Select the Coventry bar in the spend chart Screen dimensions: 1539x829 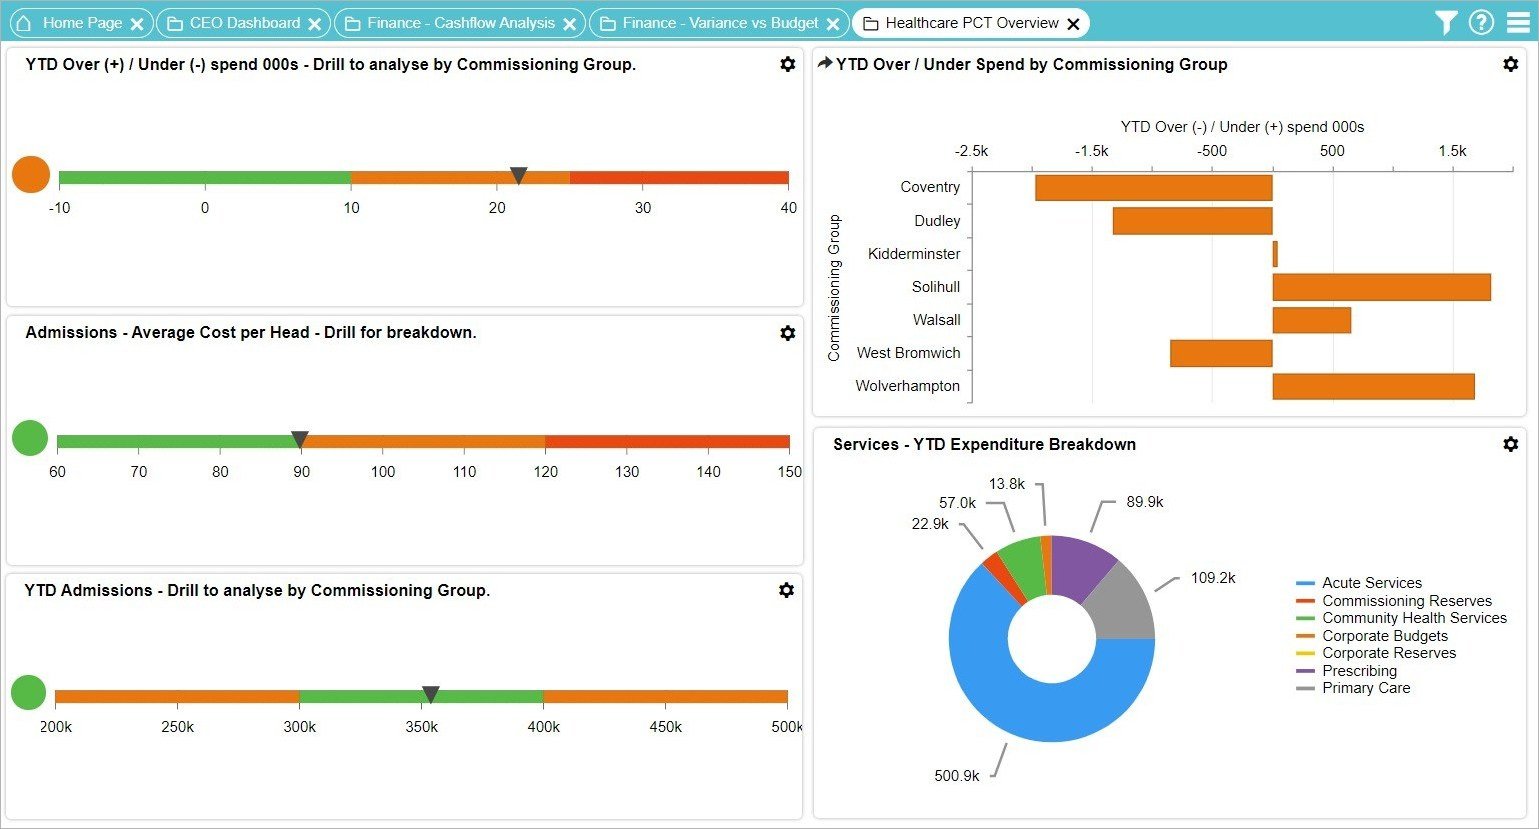(x=1153, y=187)
